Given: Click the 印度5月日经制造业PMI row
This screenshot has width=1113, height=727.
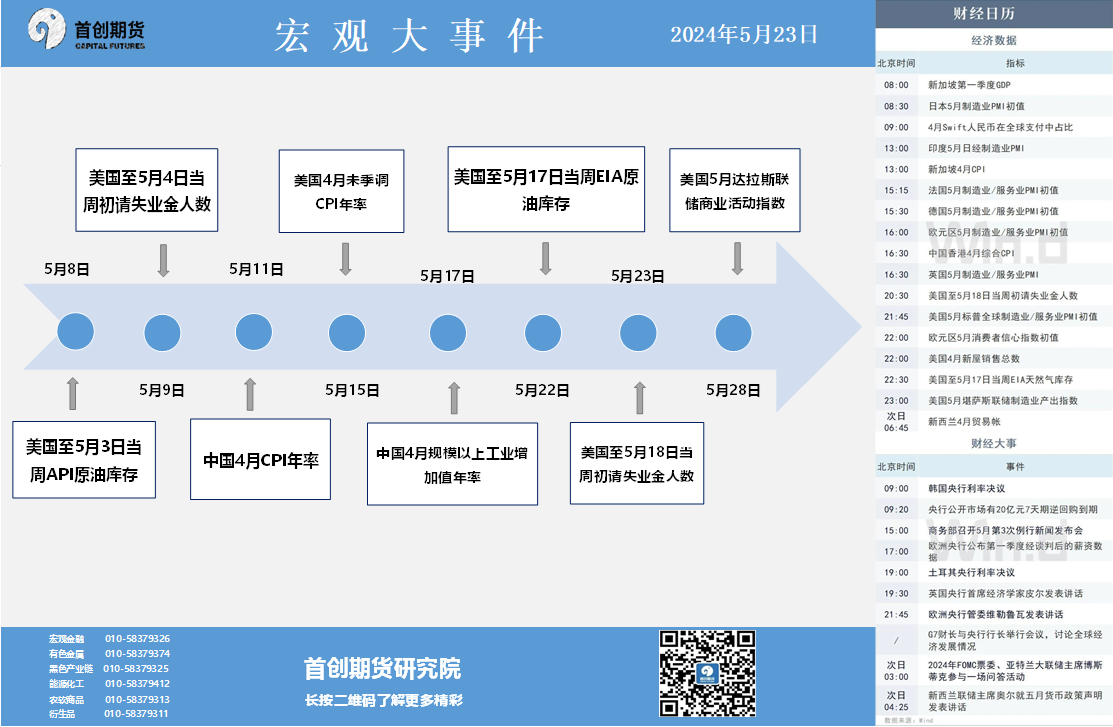Looking at the screenshot, I should [x=994, y=148].
